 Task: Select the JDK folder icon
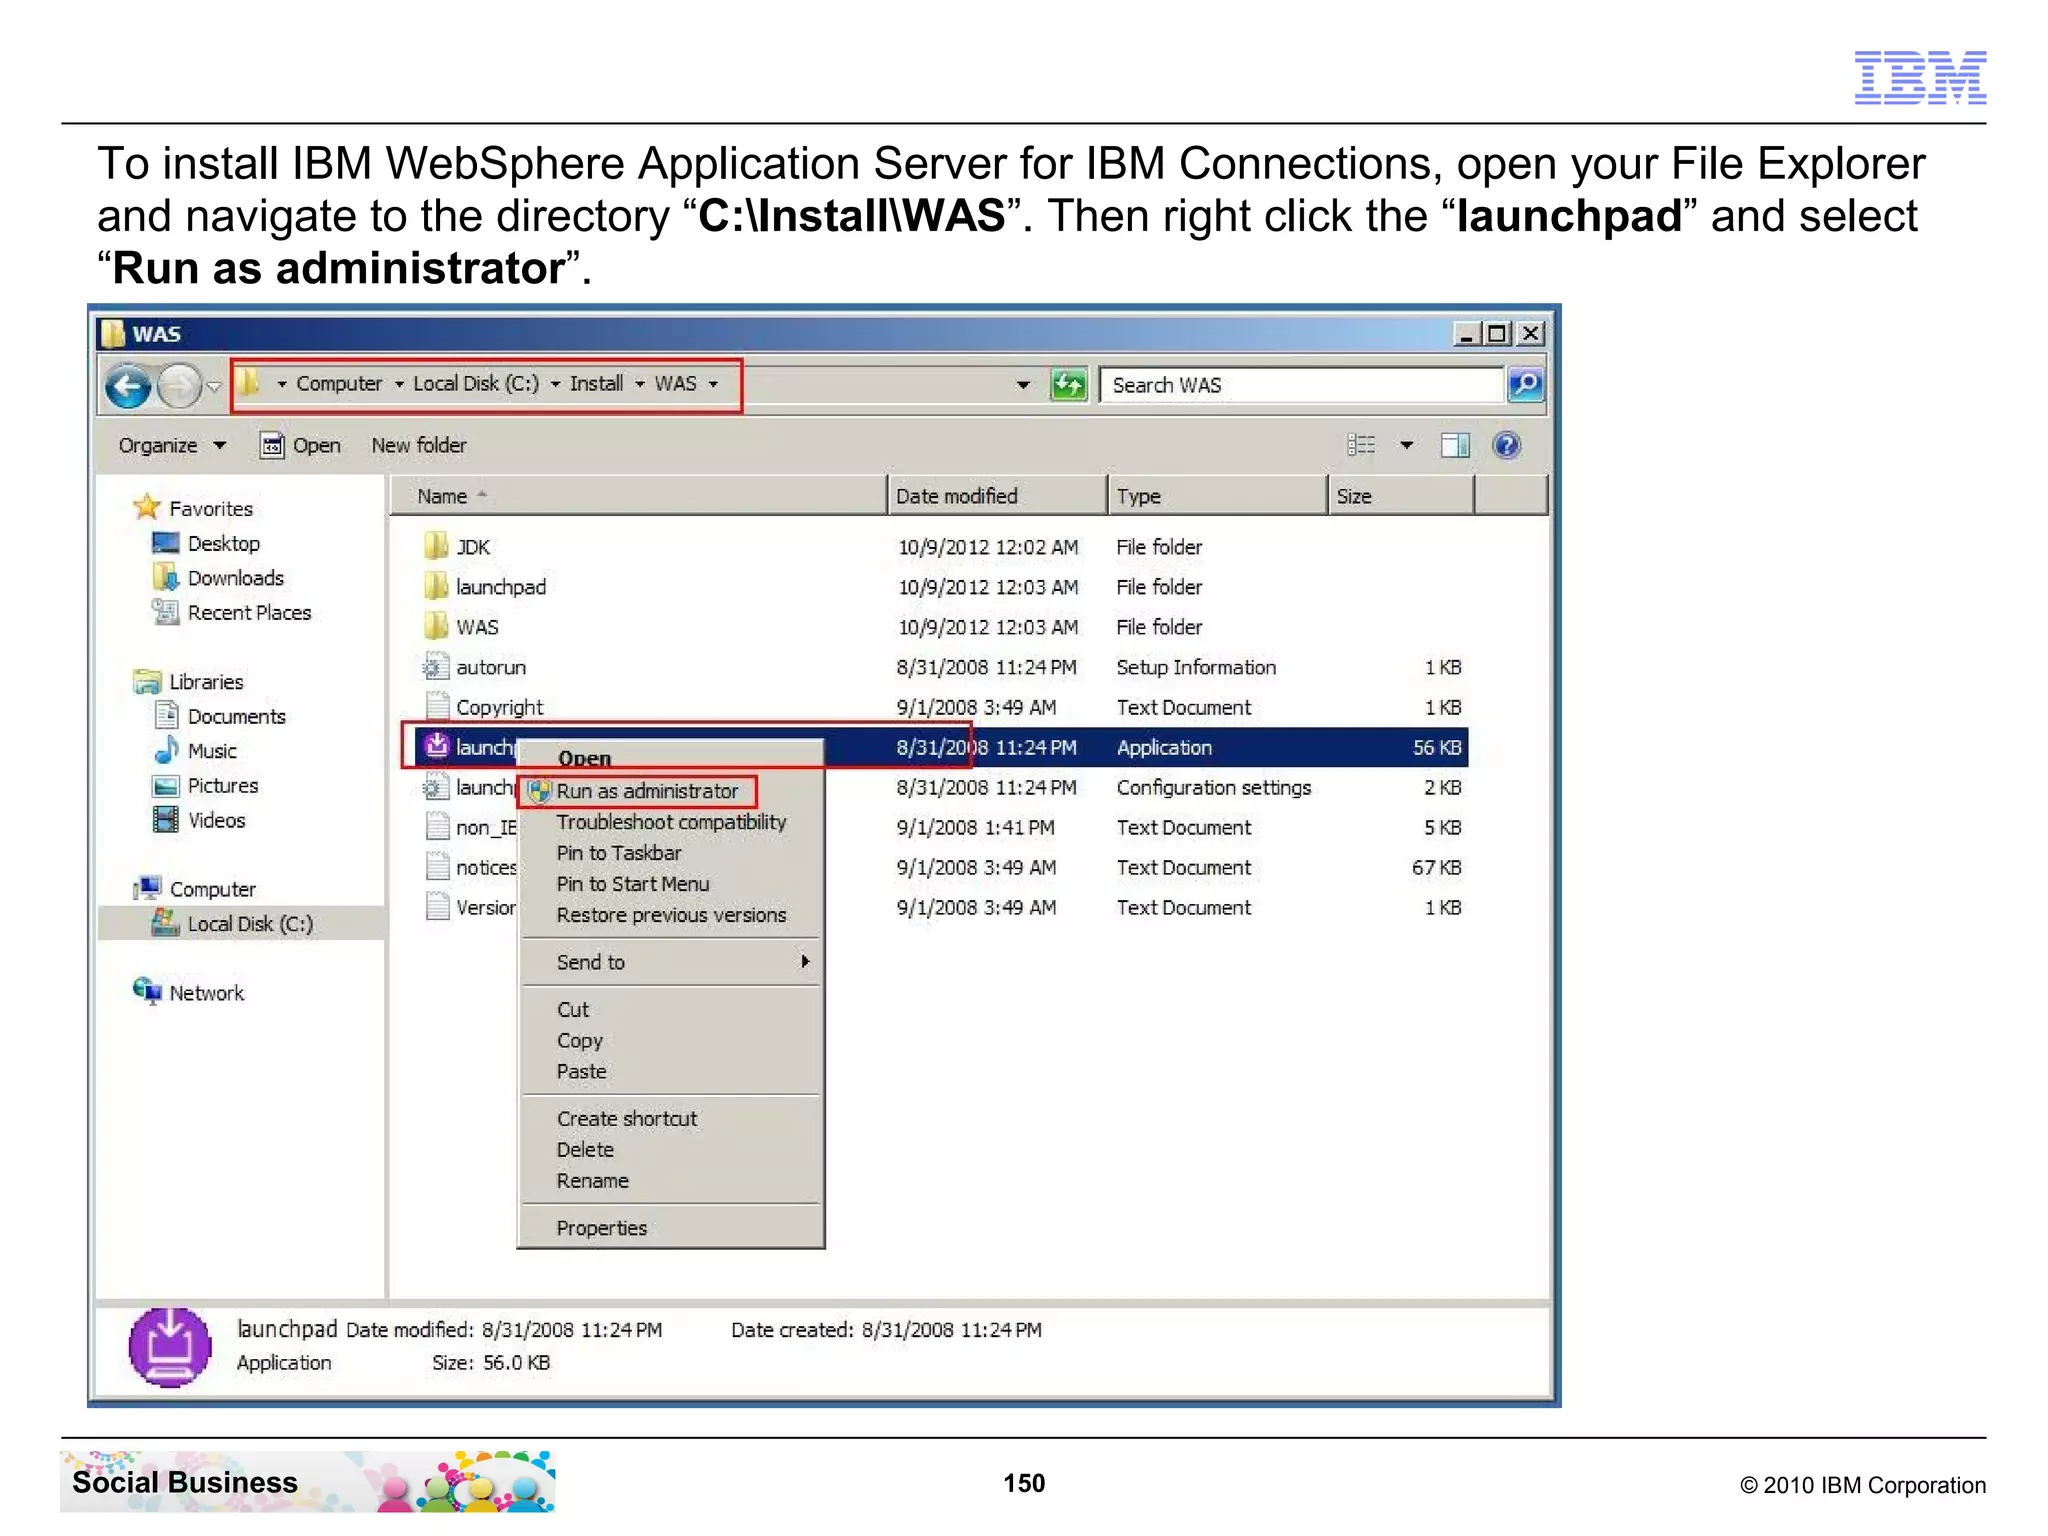click(436, 546)
